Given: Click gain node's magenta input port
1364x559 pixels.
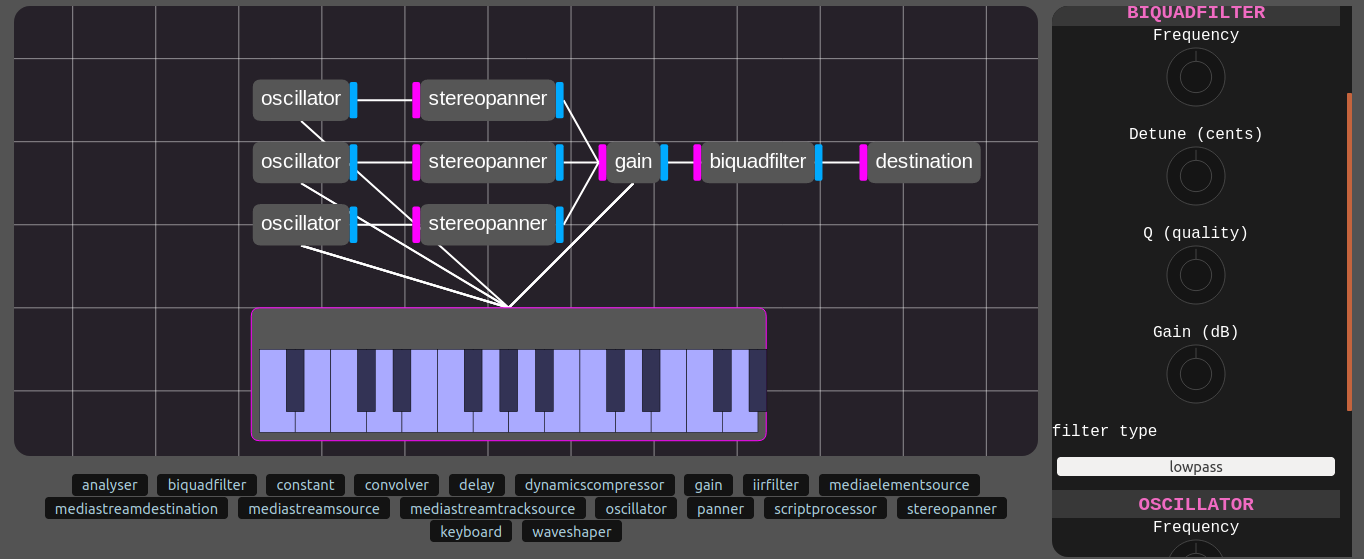Looking at the screenshot, I should pos(602,162).
